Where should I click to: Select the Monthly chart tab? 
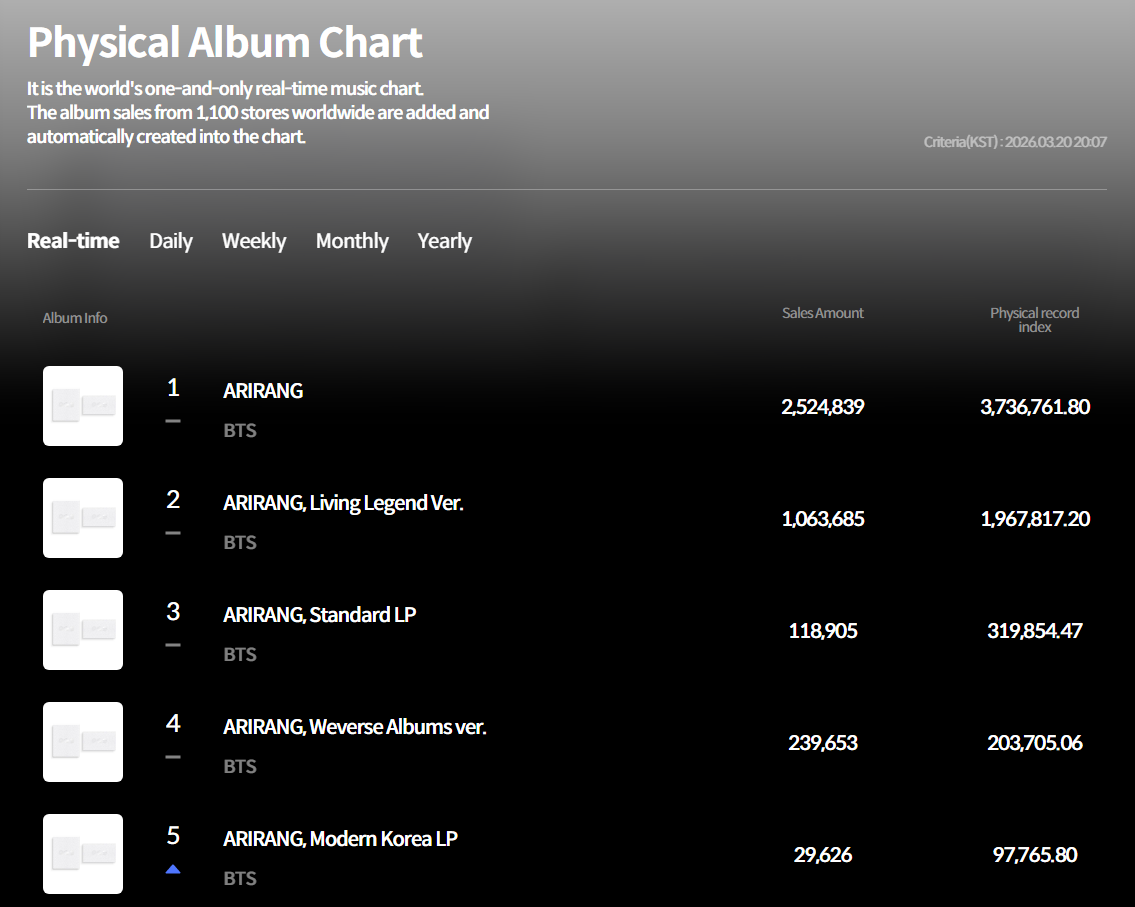352,241
